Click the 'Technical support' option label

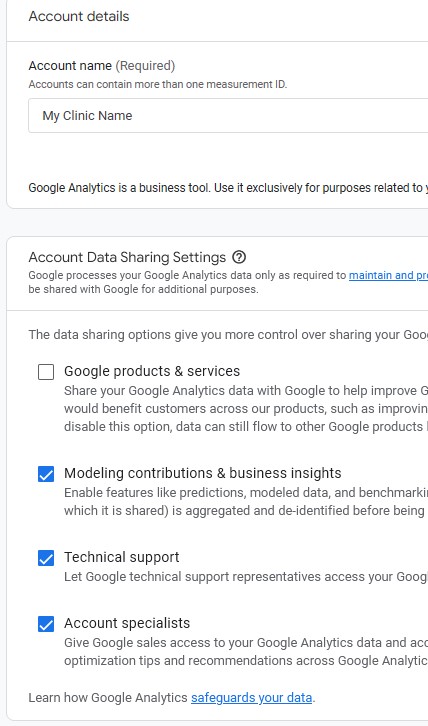[x=121, y=557]
